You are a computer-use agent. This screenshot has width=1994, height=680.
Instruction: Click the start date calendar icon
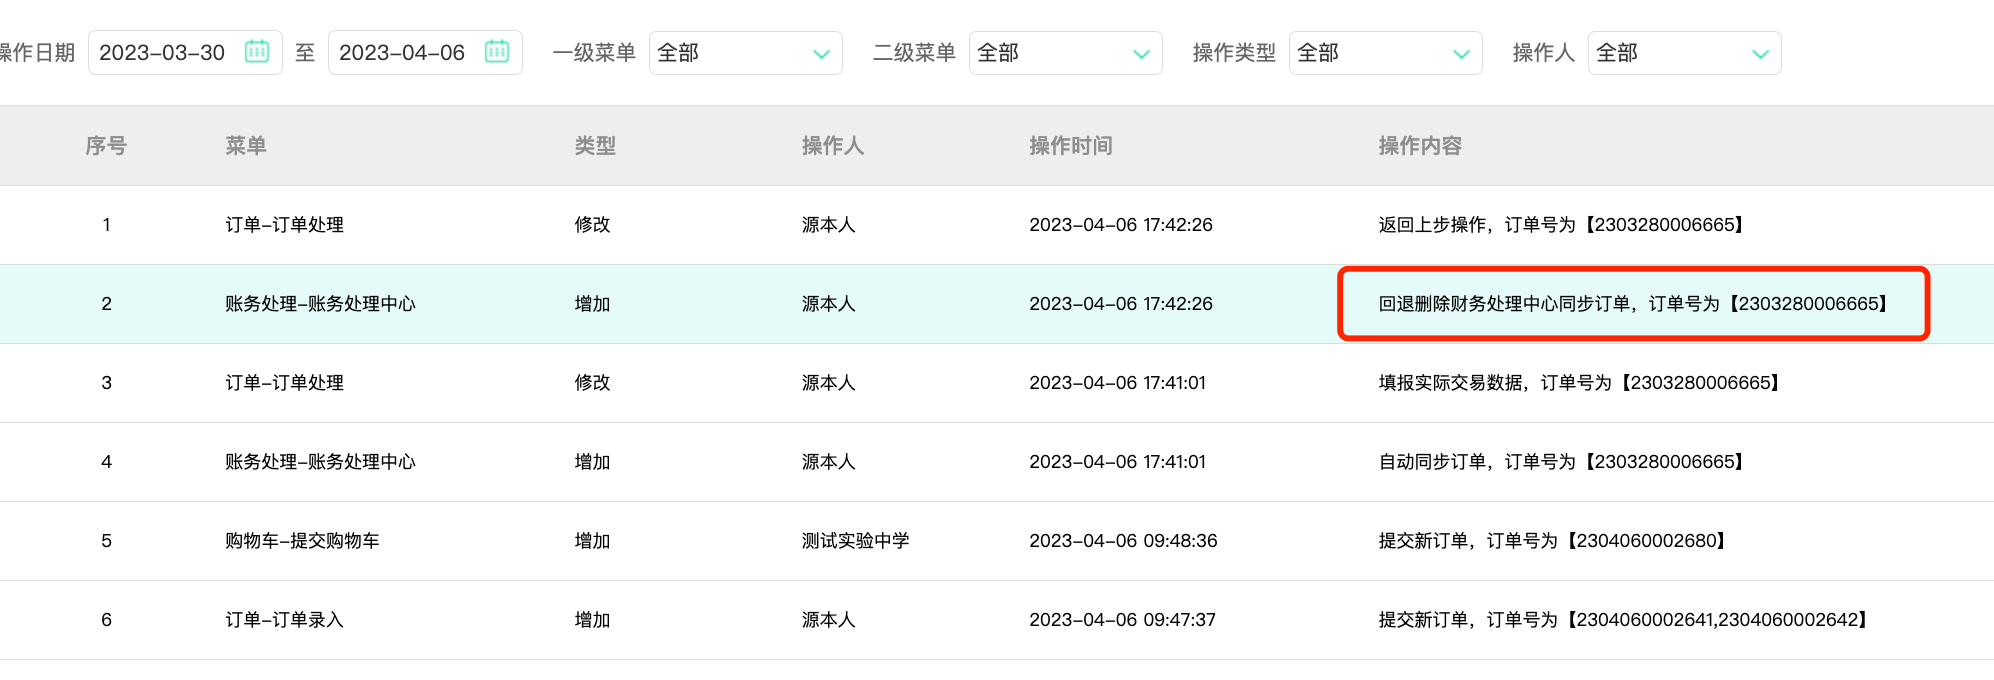click(257, 52)
